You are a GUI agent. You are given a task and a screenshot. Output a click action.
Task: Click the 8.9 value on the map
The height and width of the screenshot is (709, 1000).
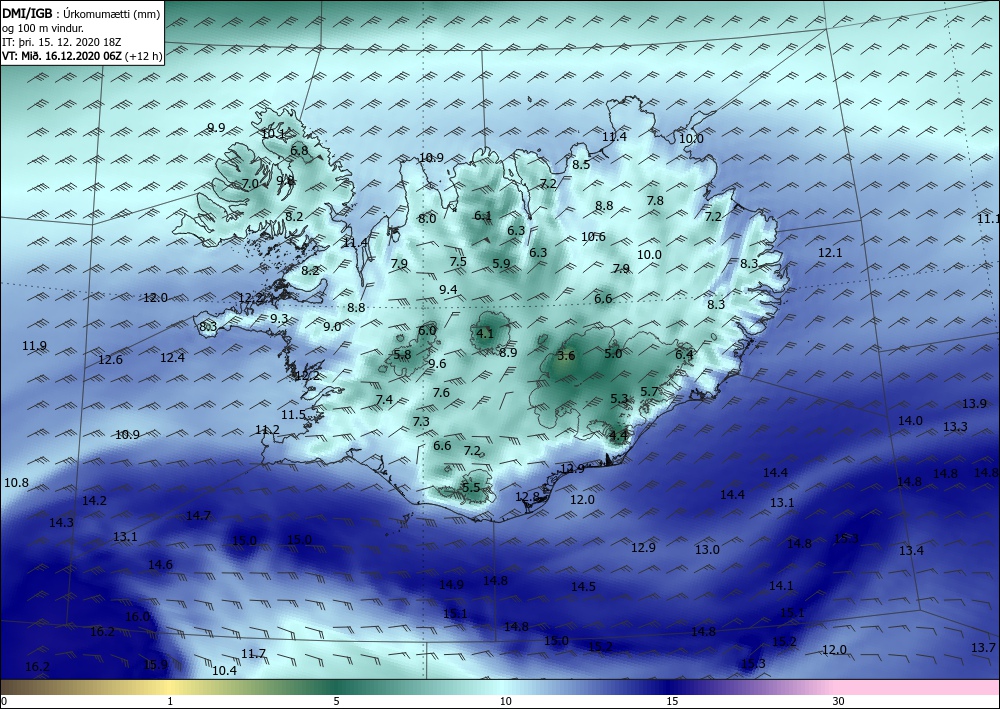pyautogui.click(x=508, y=352)
